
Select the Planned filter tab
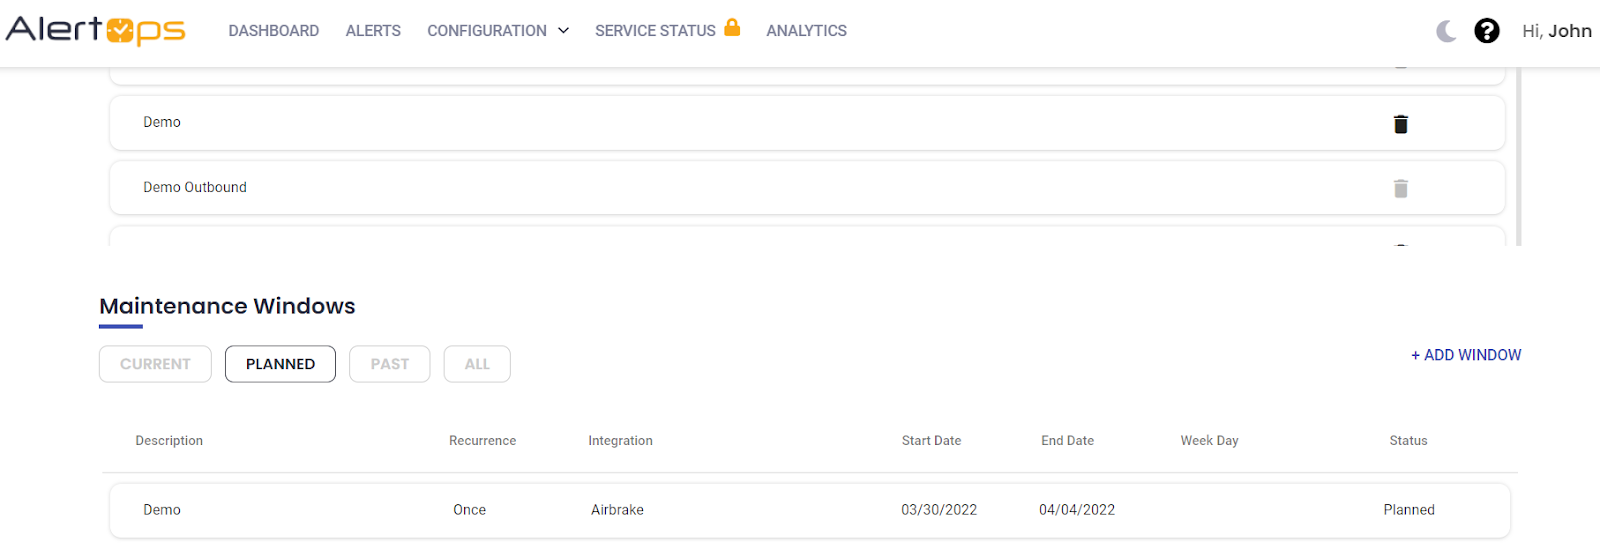coord(280,364)
